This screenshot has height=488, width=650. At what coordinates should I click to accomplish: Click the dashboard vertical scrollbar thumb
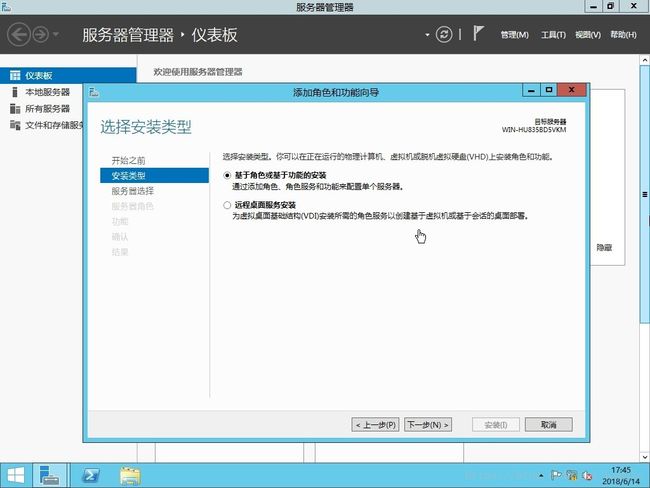coord(645,194)
